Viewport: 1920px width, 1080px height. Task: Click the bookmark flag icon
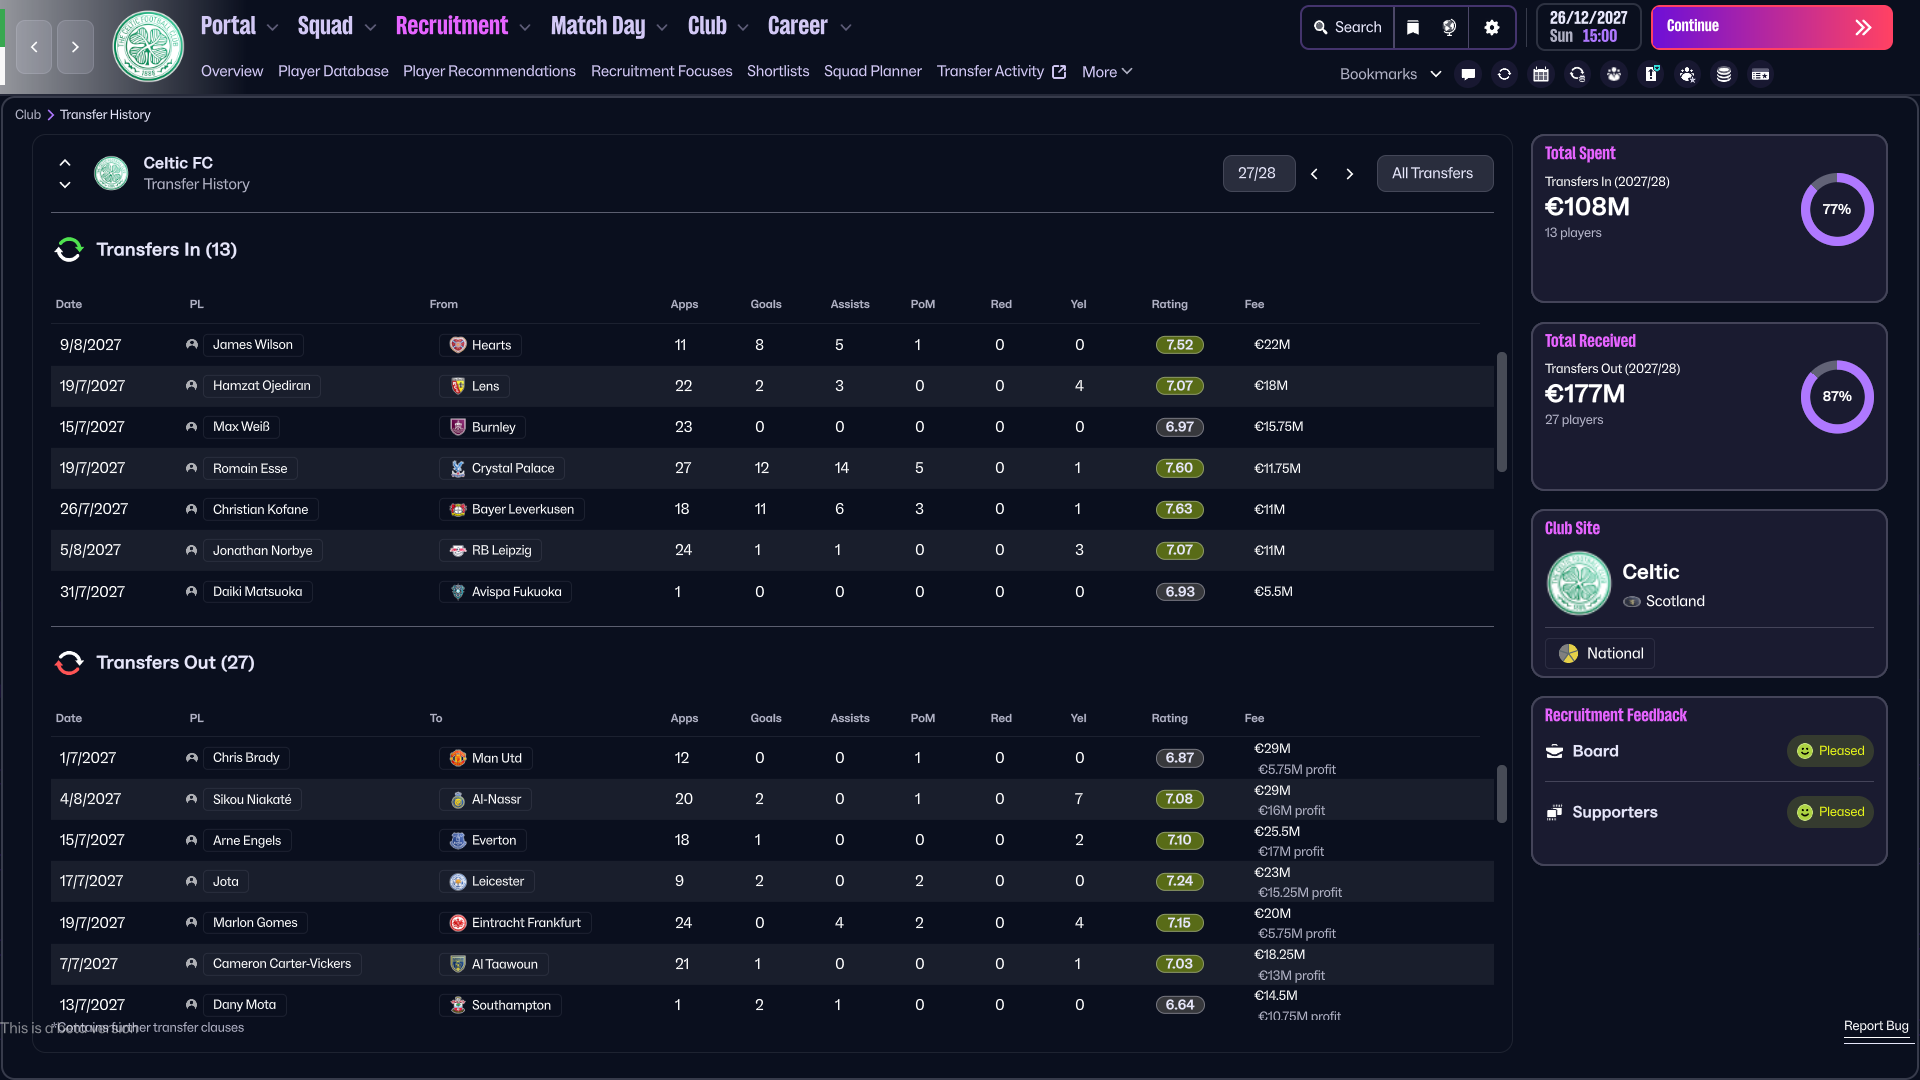tap(1413, 27)
